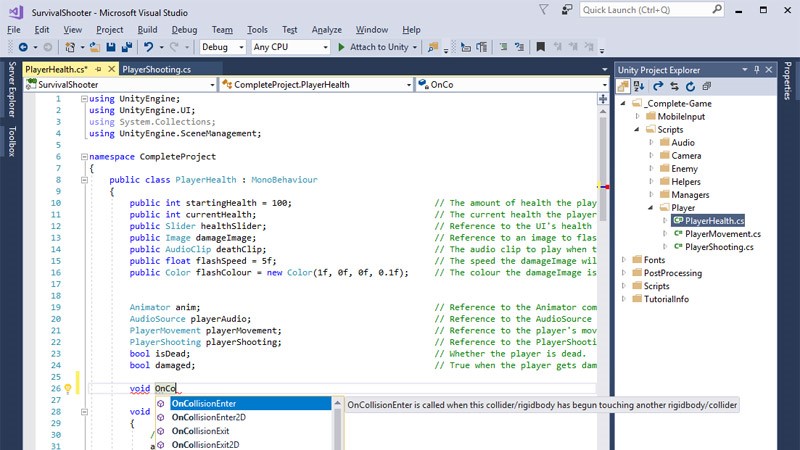Click the Find in Files toolbar icon
Viewport: 800px width, 450px height.
(433, 47)
